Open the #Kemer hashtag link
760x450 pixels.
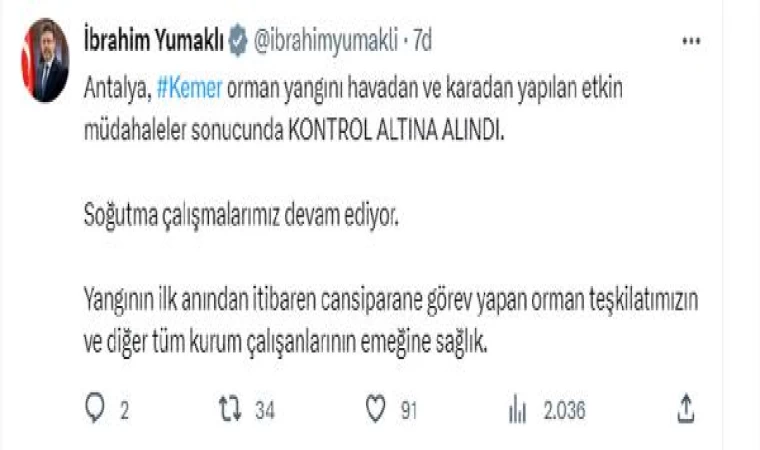[x=190, y=88]
